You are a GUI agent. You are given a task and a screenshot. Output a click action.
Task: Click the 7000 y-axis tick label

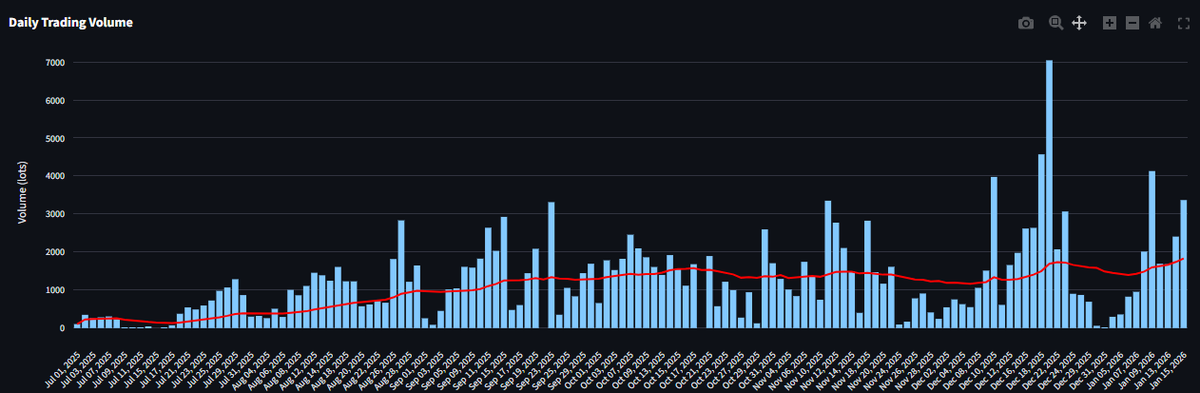click(x=55, y=62)
